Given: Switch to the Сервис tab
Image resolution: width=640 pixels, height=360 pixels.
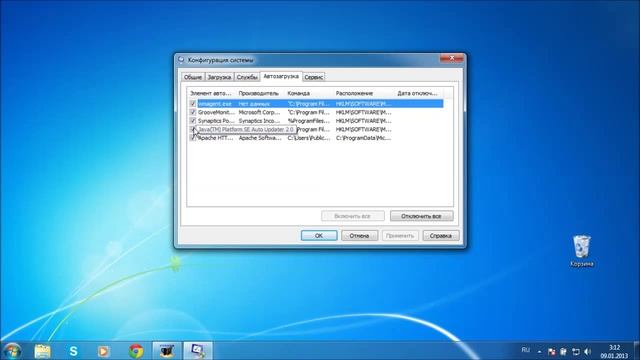Looking at the screenshot, I should (313, 77).
